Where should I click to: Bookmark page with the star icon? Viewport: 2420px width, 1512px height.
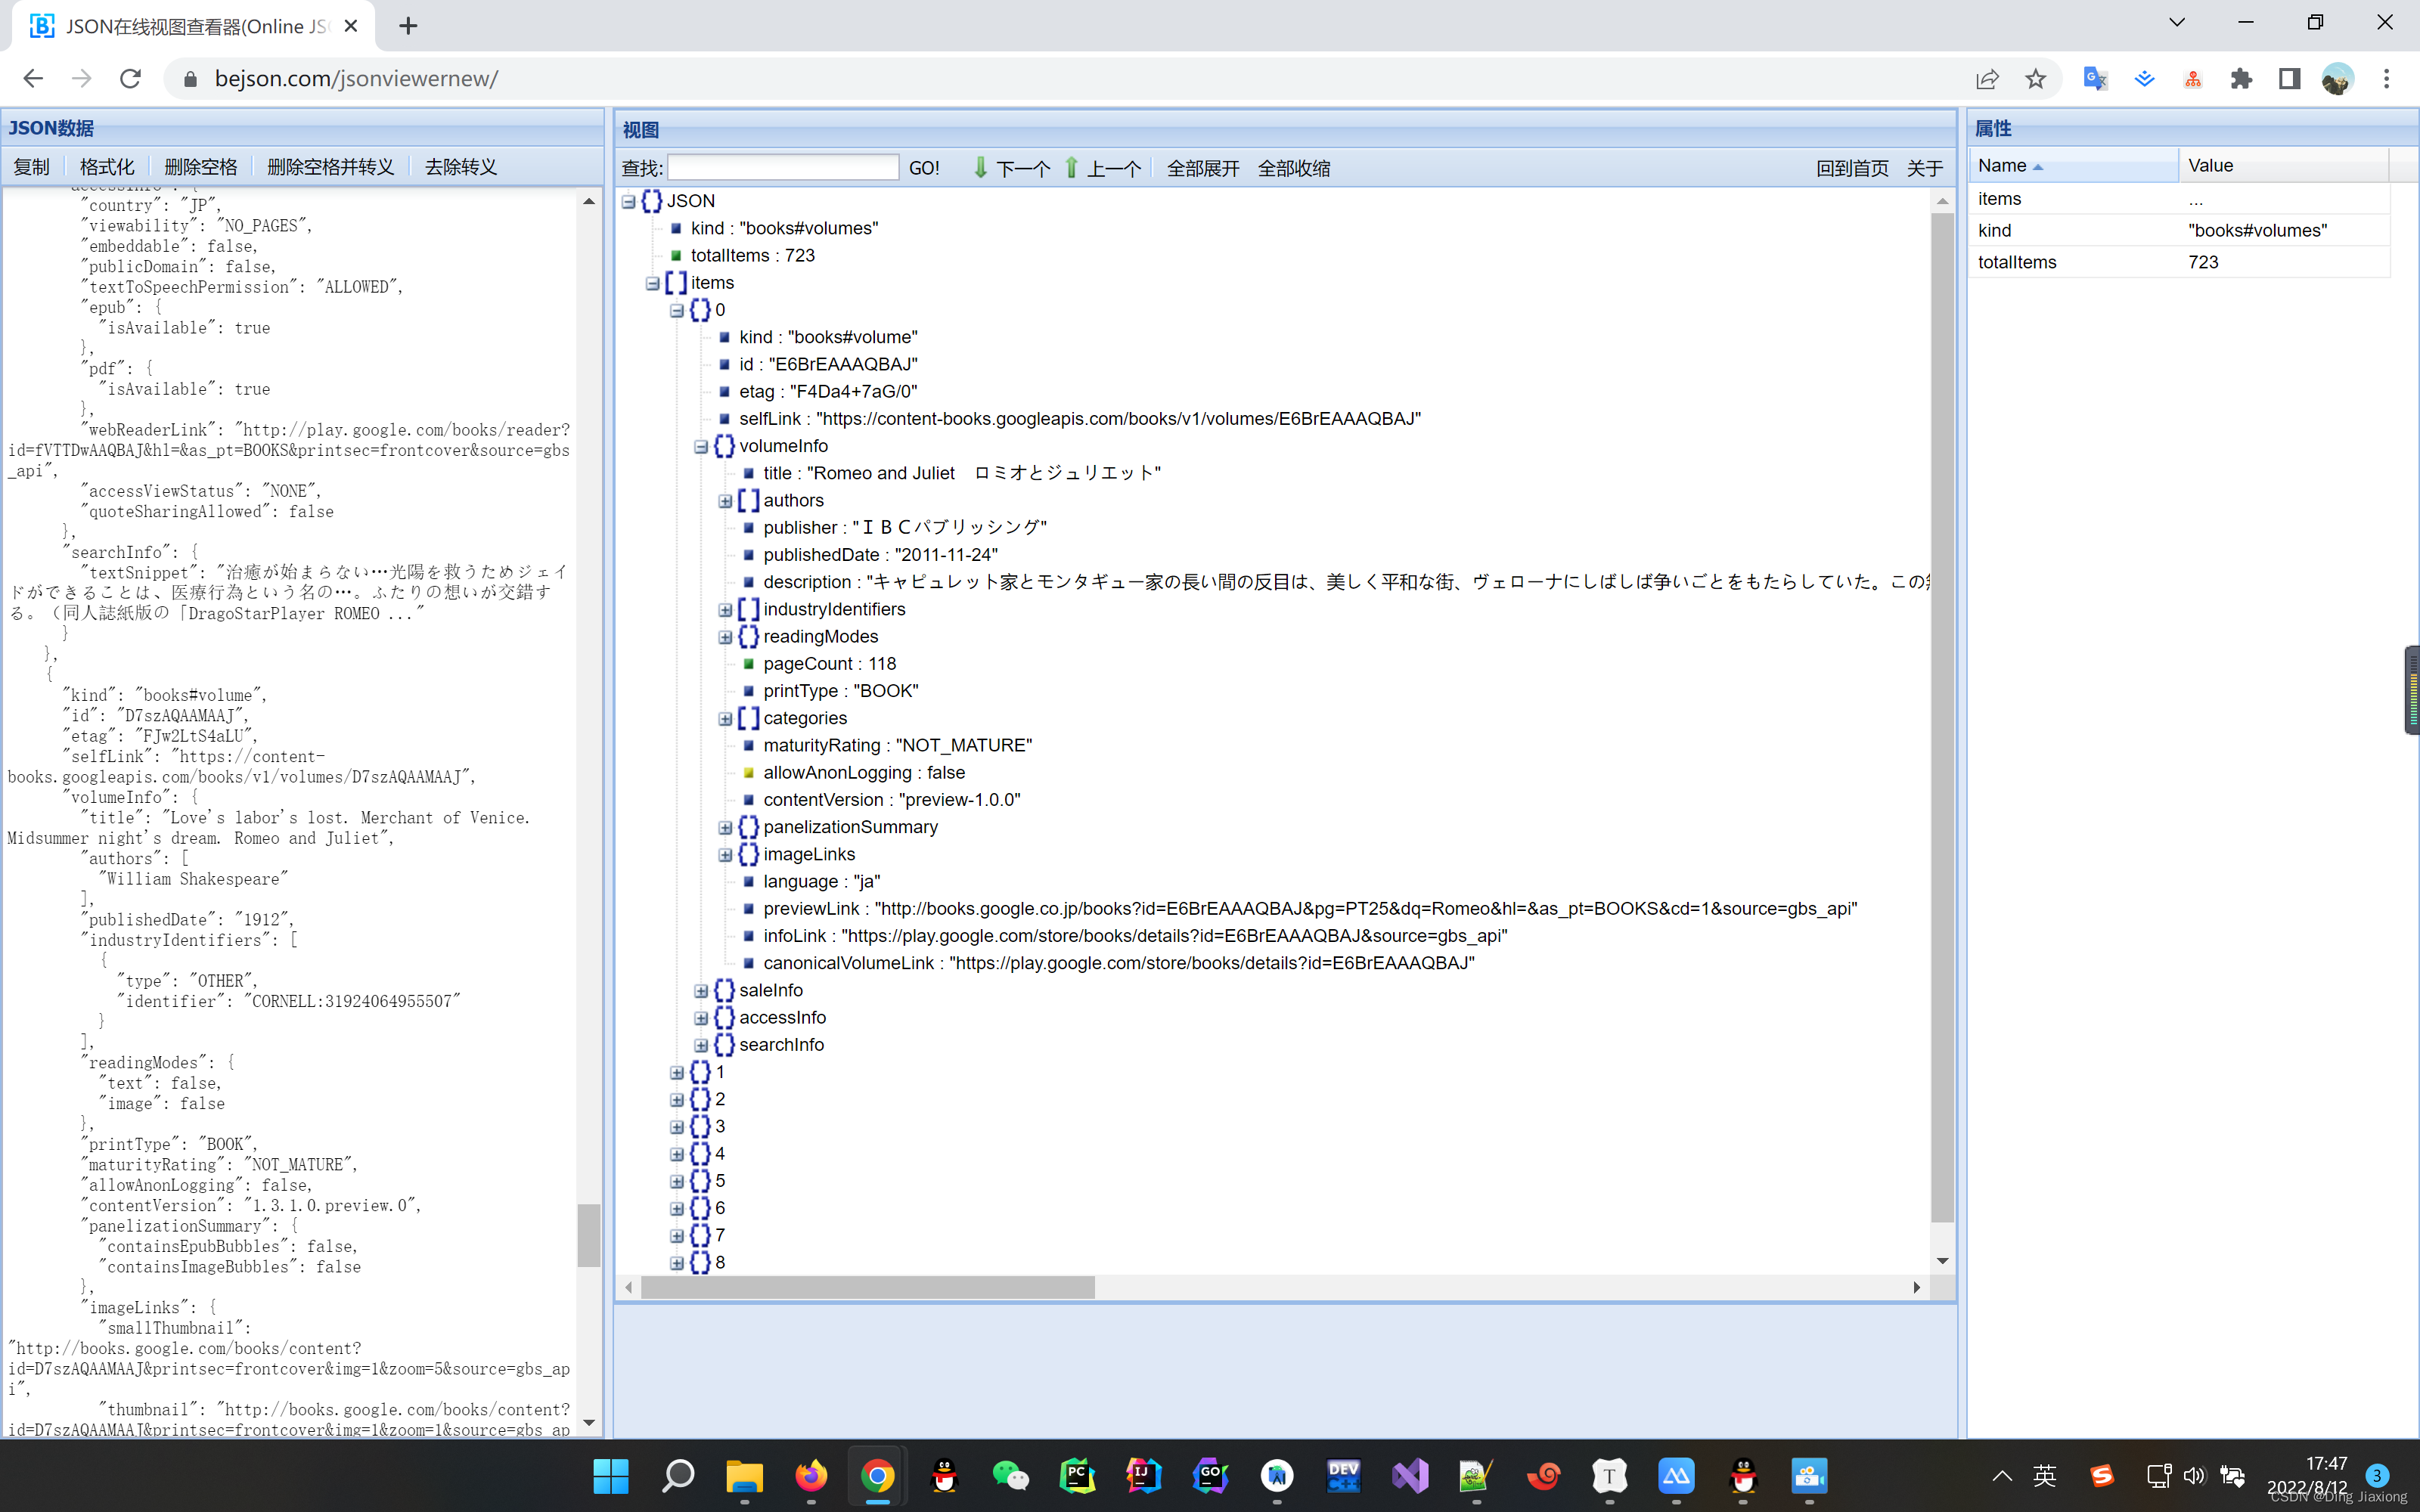click(2035, 79)
